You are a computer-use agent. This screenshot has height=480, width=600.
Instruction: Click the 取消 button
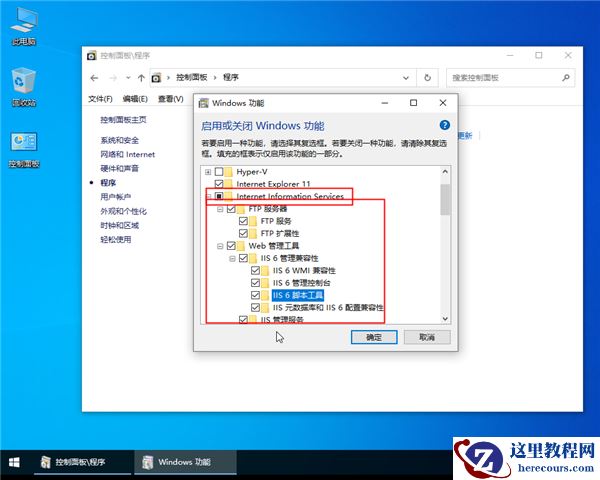(x=427, y=337)
